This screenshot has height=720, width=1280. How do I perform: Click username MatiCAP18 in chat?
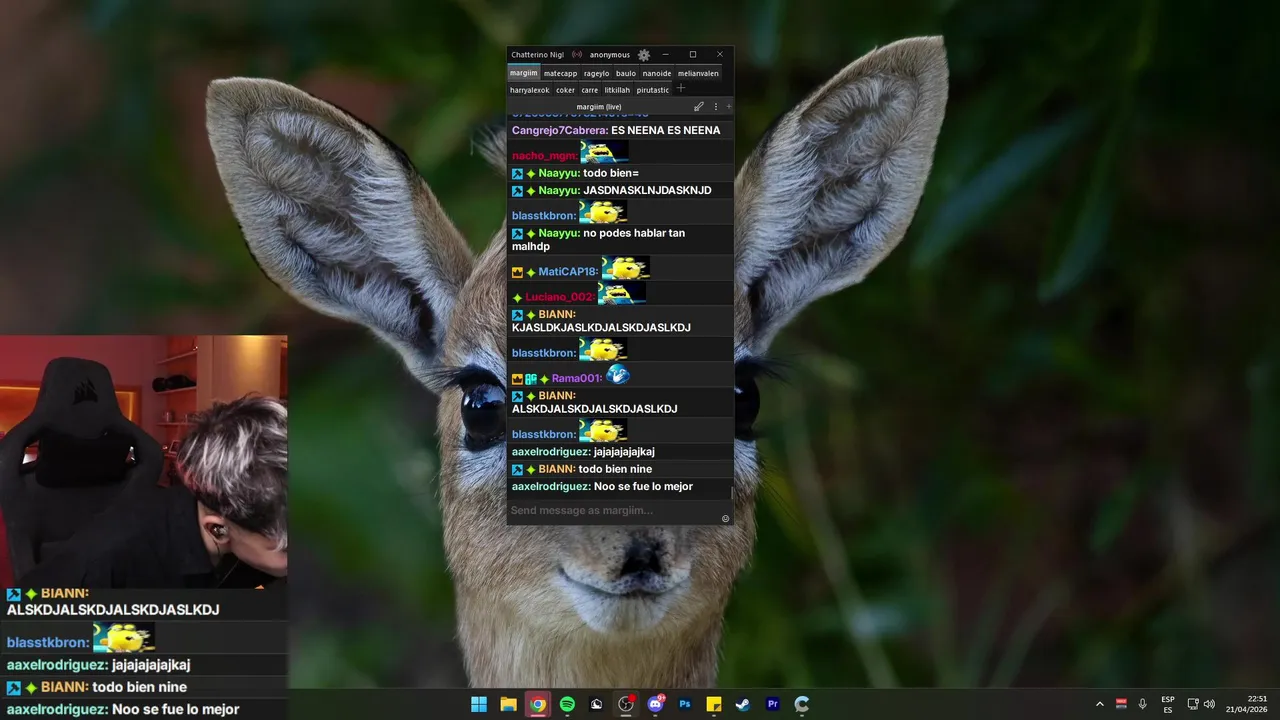(x=568, y=271)
